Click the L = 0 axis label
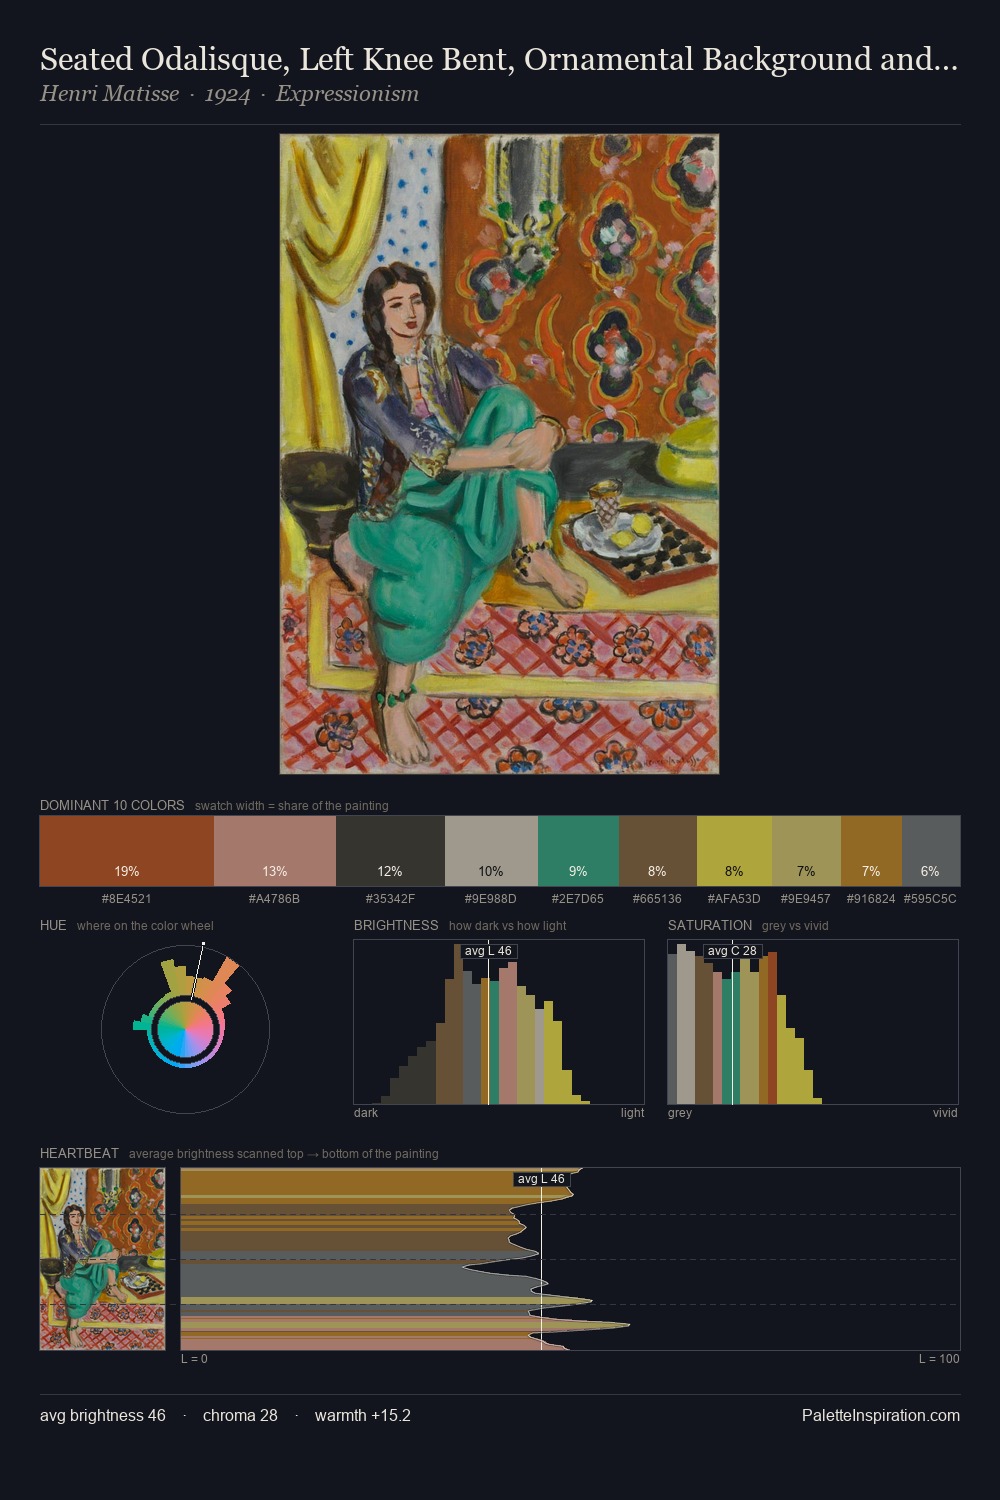The width and height of the screenshot is (1000, 1500). (195, 1359)
